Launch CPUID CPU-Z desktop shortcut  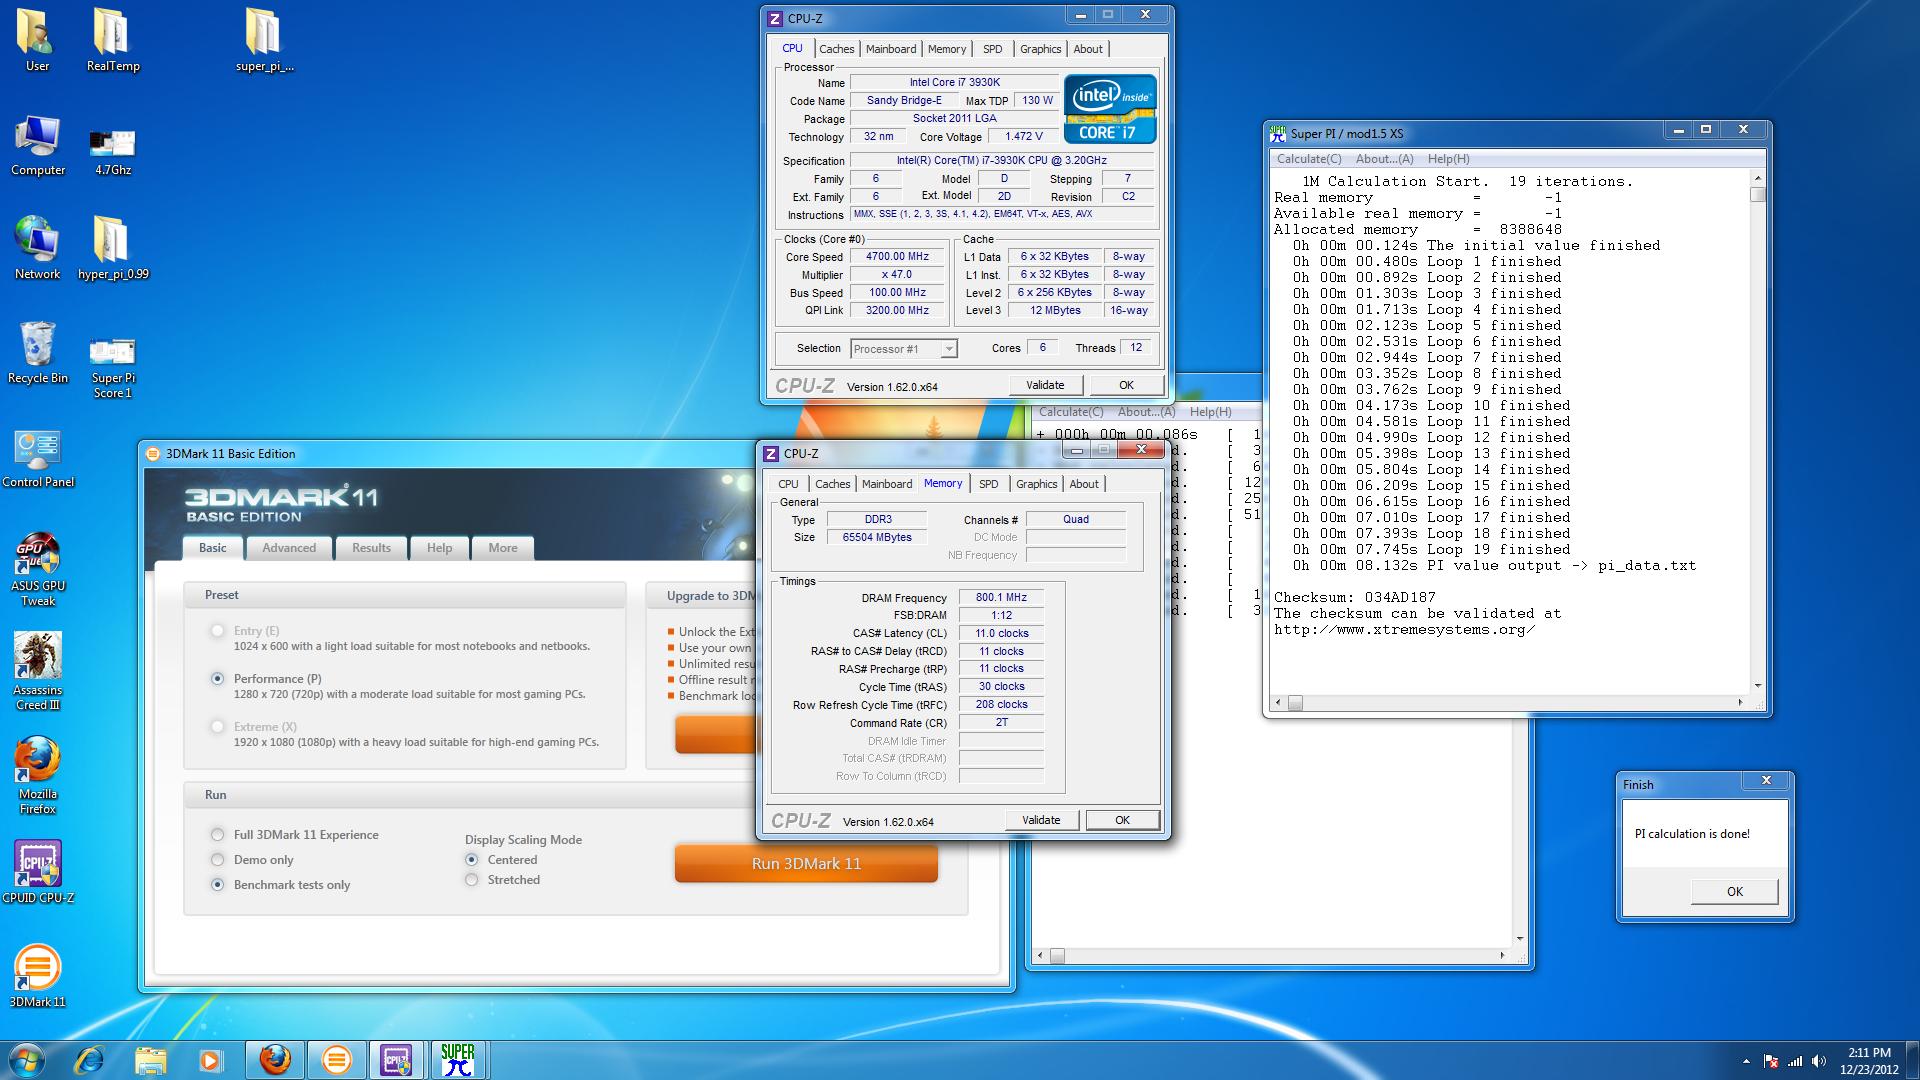pos(38,872)
